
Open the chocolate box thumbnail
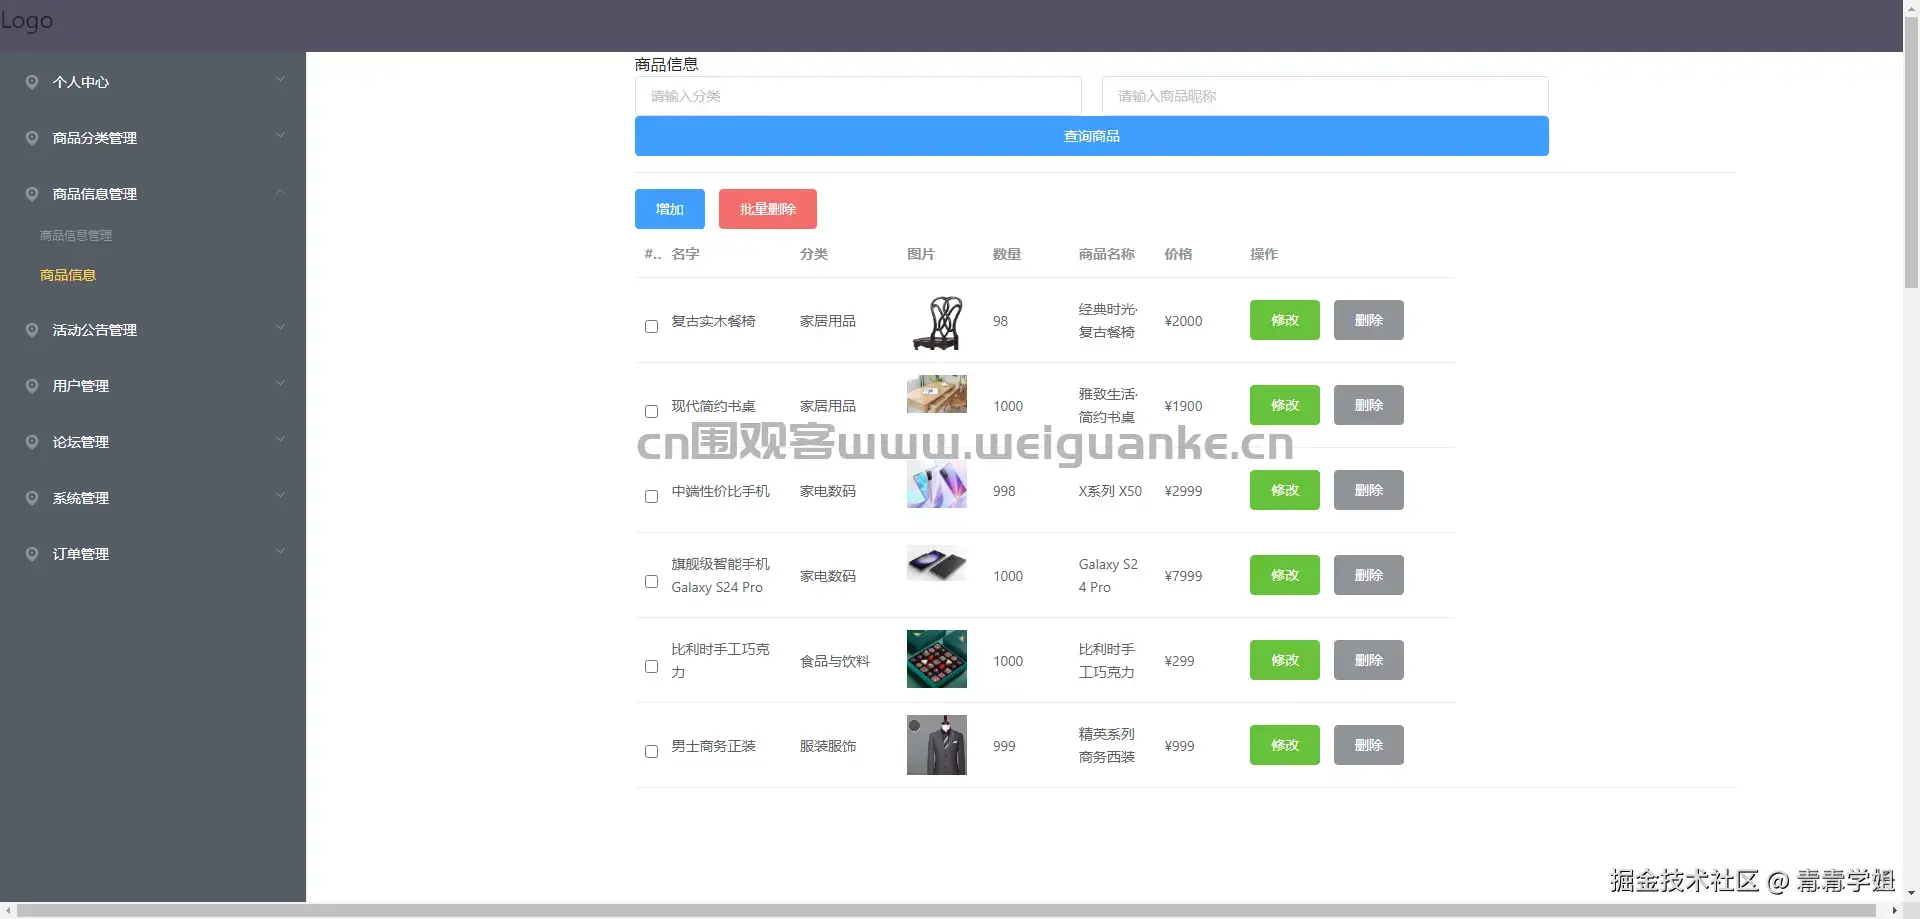click(x=937, y=659)
